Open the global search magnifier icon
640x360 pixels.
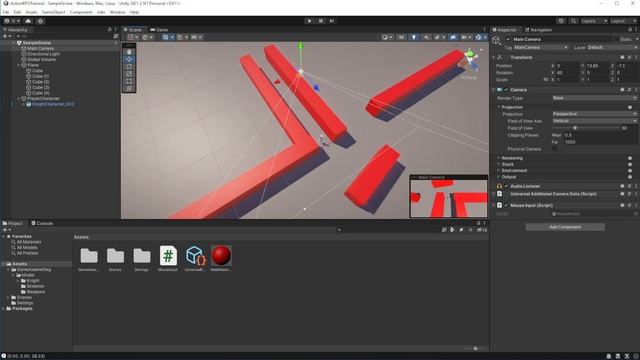[573, 21]
